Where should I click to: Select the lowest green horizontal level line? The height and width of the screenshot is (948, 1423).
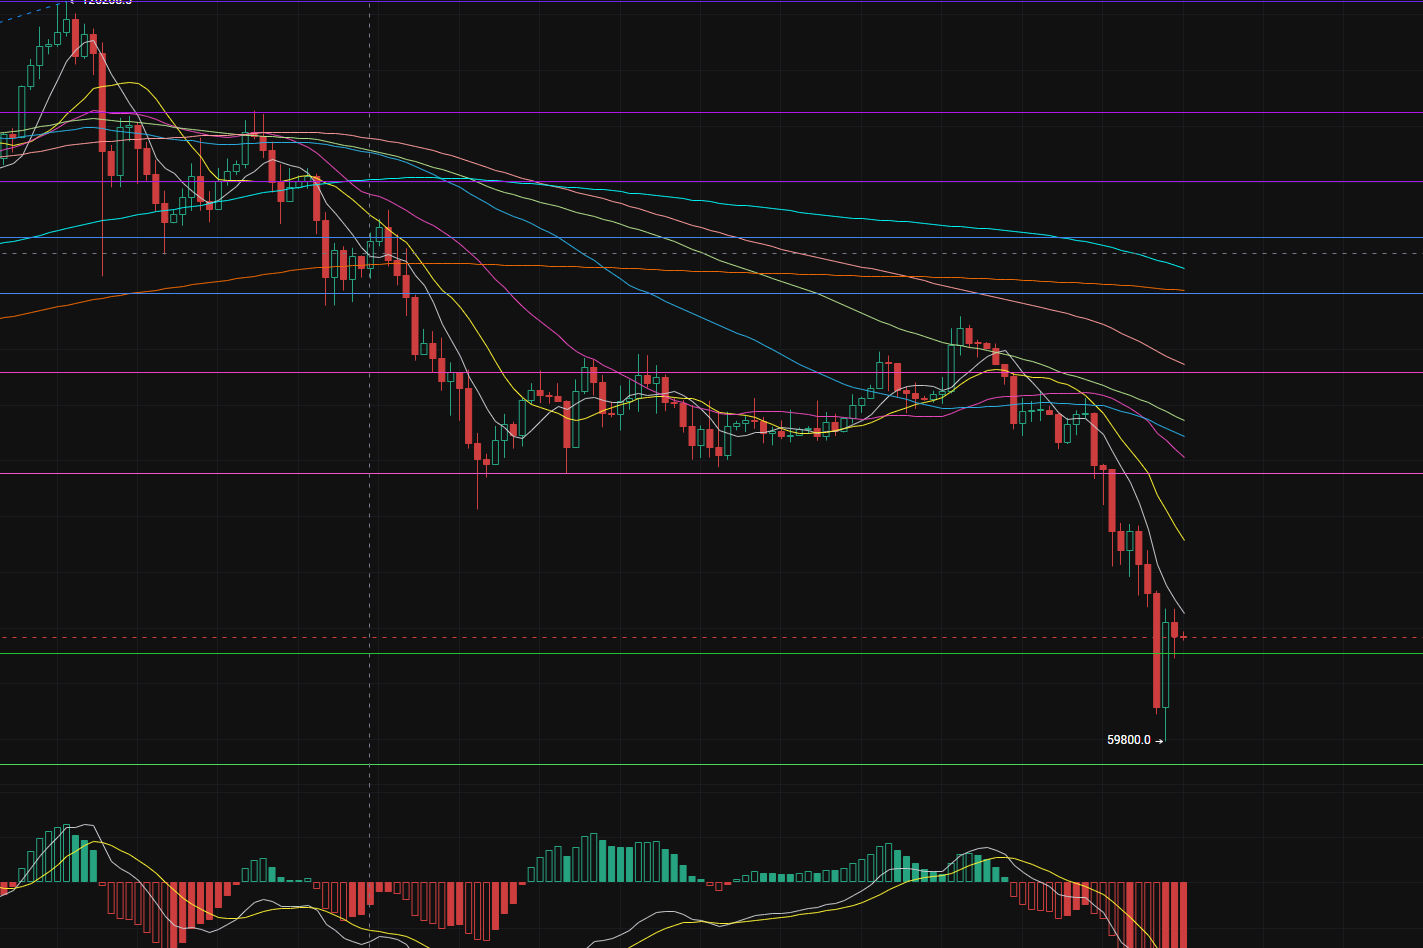(700, 764)
